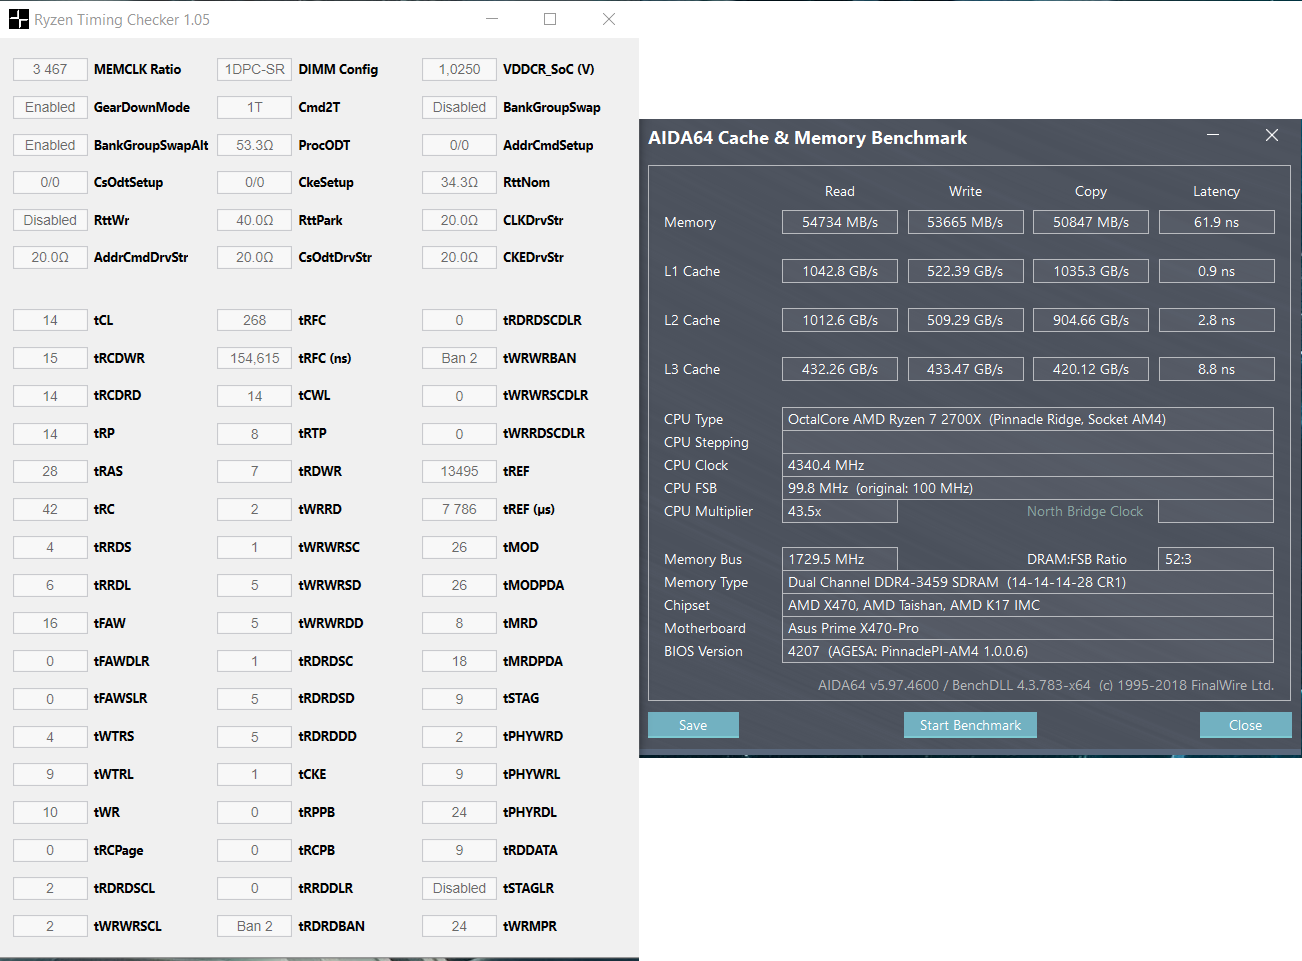This screenshot has width=1302, height=961.
Task: Click the tWRWRBAN Ban 2 field
Action: pos(459,358)
